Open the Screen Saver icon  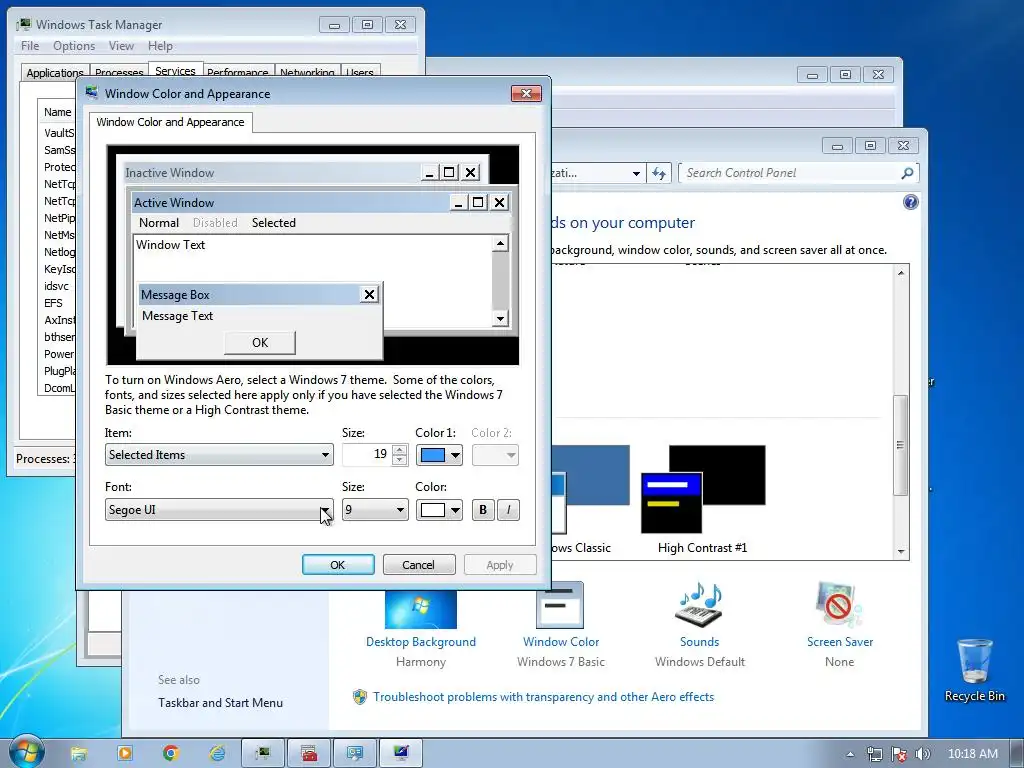[839, 605]
